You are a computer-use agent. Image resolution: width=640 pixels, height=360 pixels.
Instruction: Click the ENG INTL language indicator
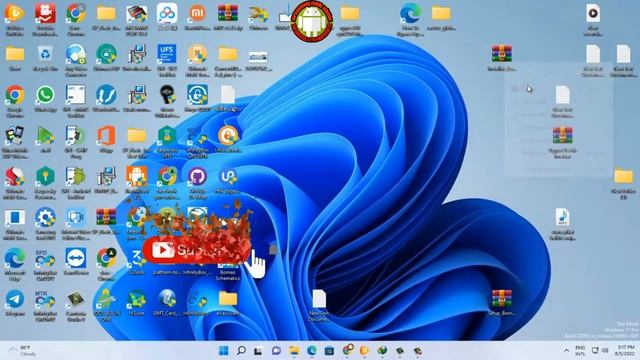(580, 351)
